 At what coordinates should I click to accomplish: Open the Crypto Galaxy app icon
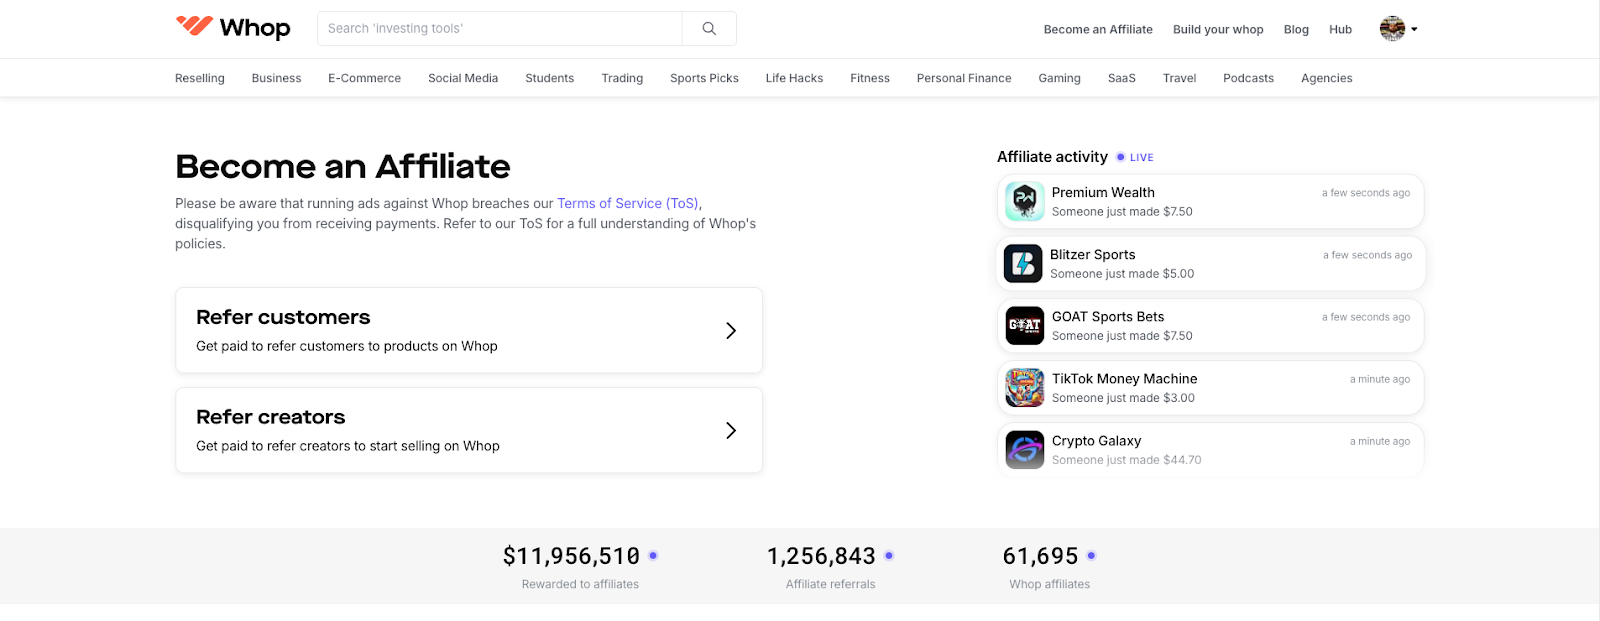click(x=1024, y=449)
